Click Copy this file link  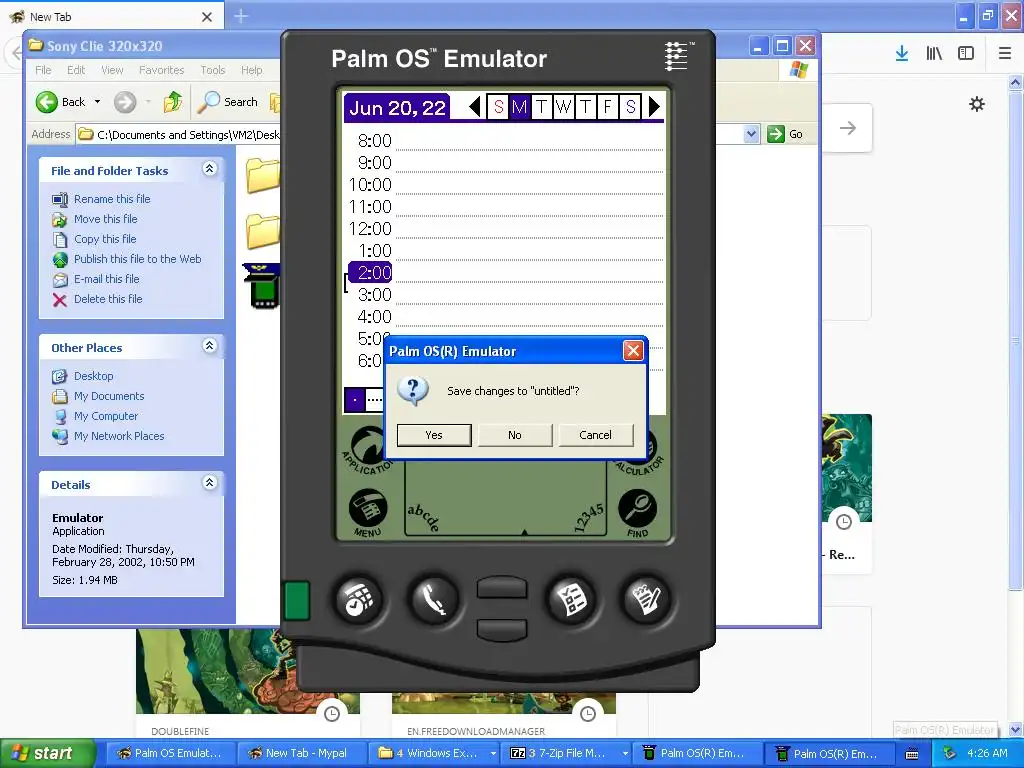(x=104, y=239)
